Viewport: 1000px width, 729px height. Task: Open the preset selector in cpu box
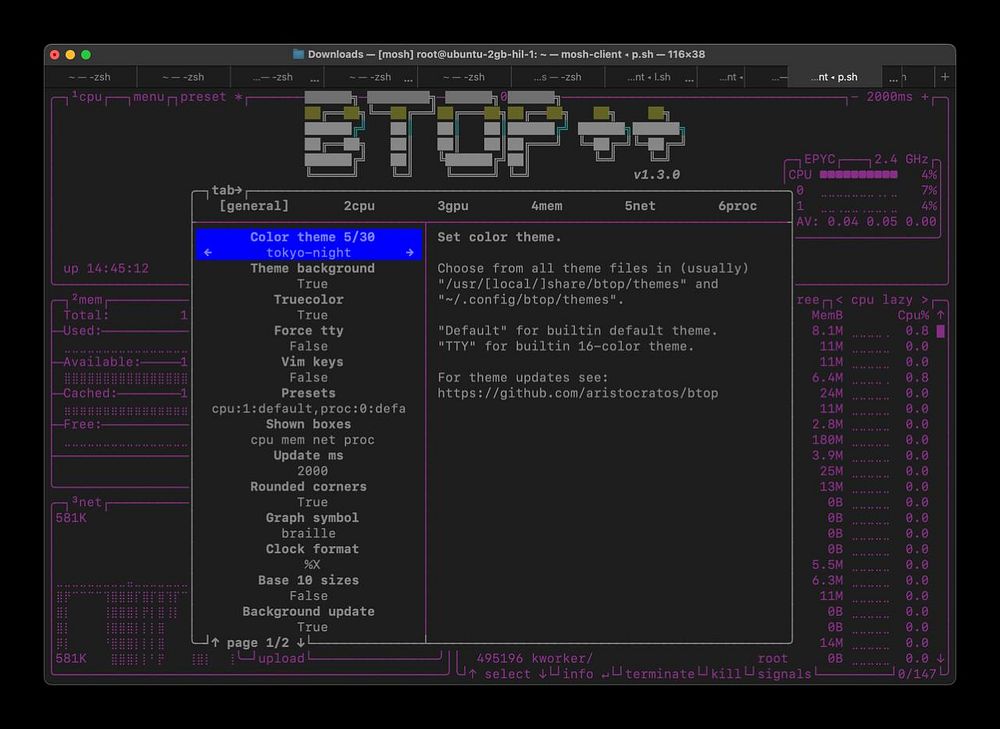(x=203, y=97)
